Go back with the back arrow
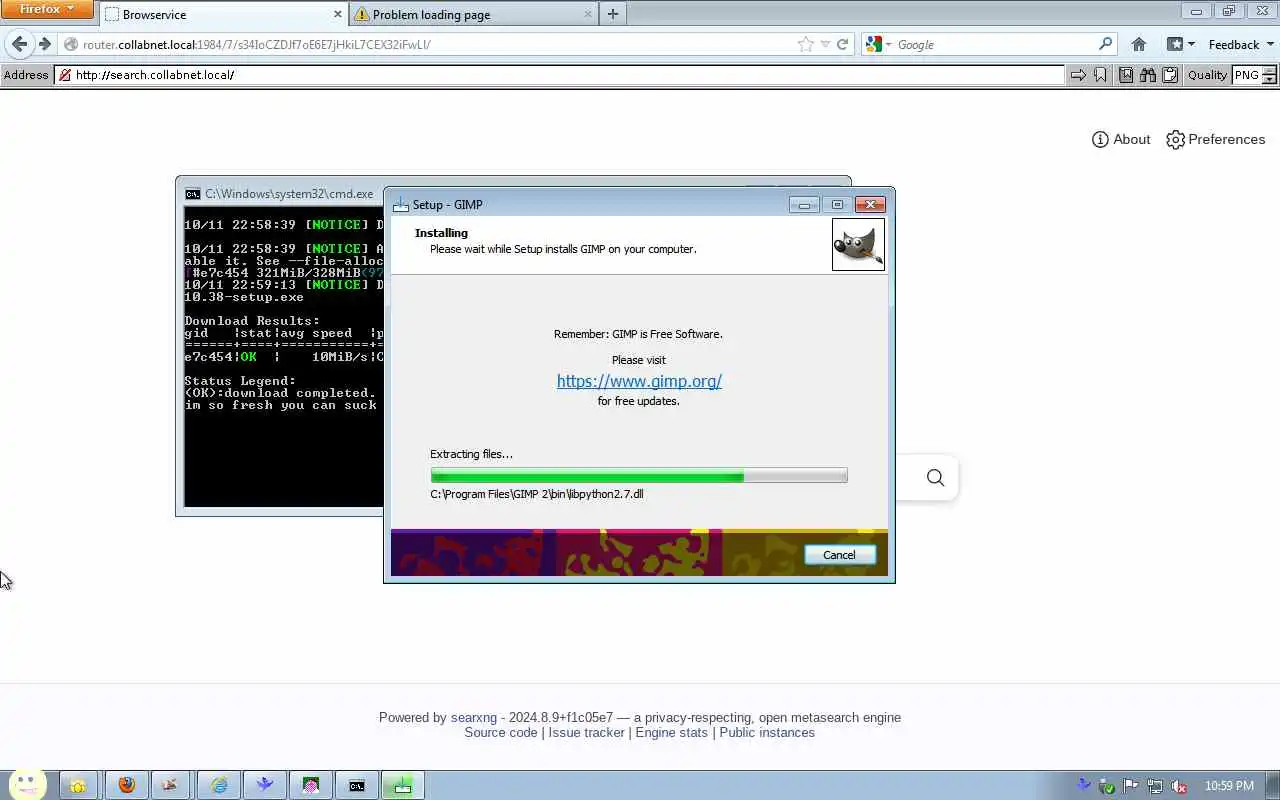The image size is (1280, 800). pyautogui.click(x=19, y=44)
